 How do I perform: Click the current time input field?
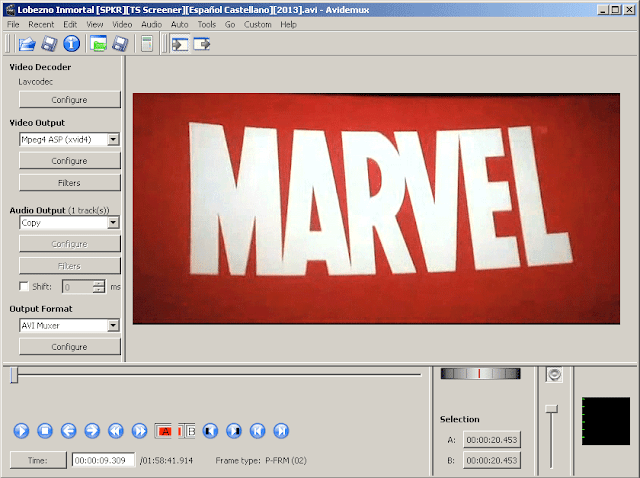coord(103,460)
